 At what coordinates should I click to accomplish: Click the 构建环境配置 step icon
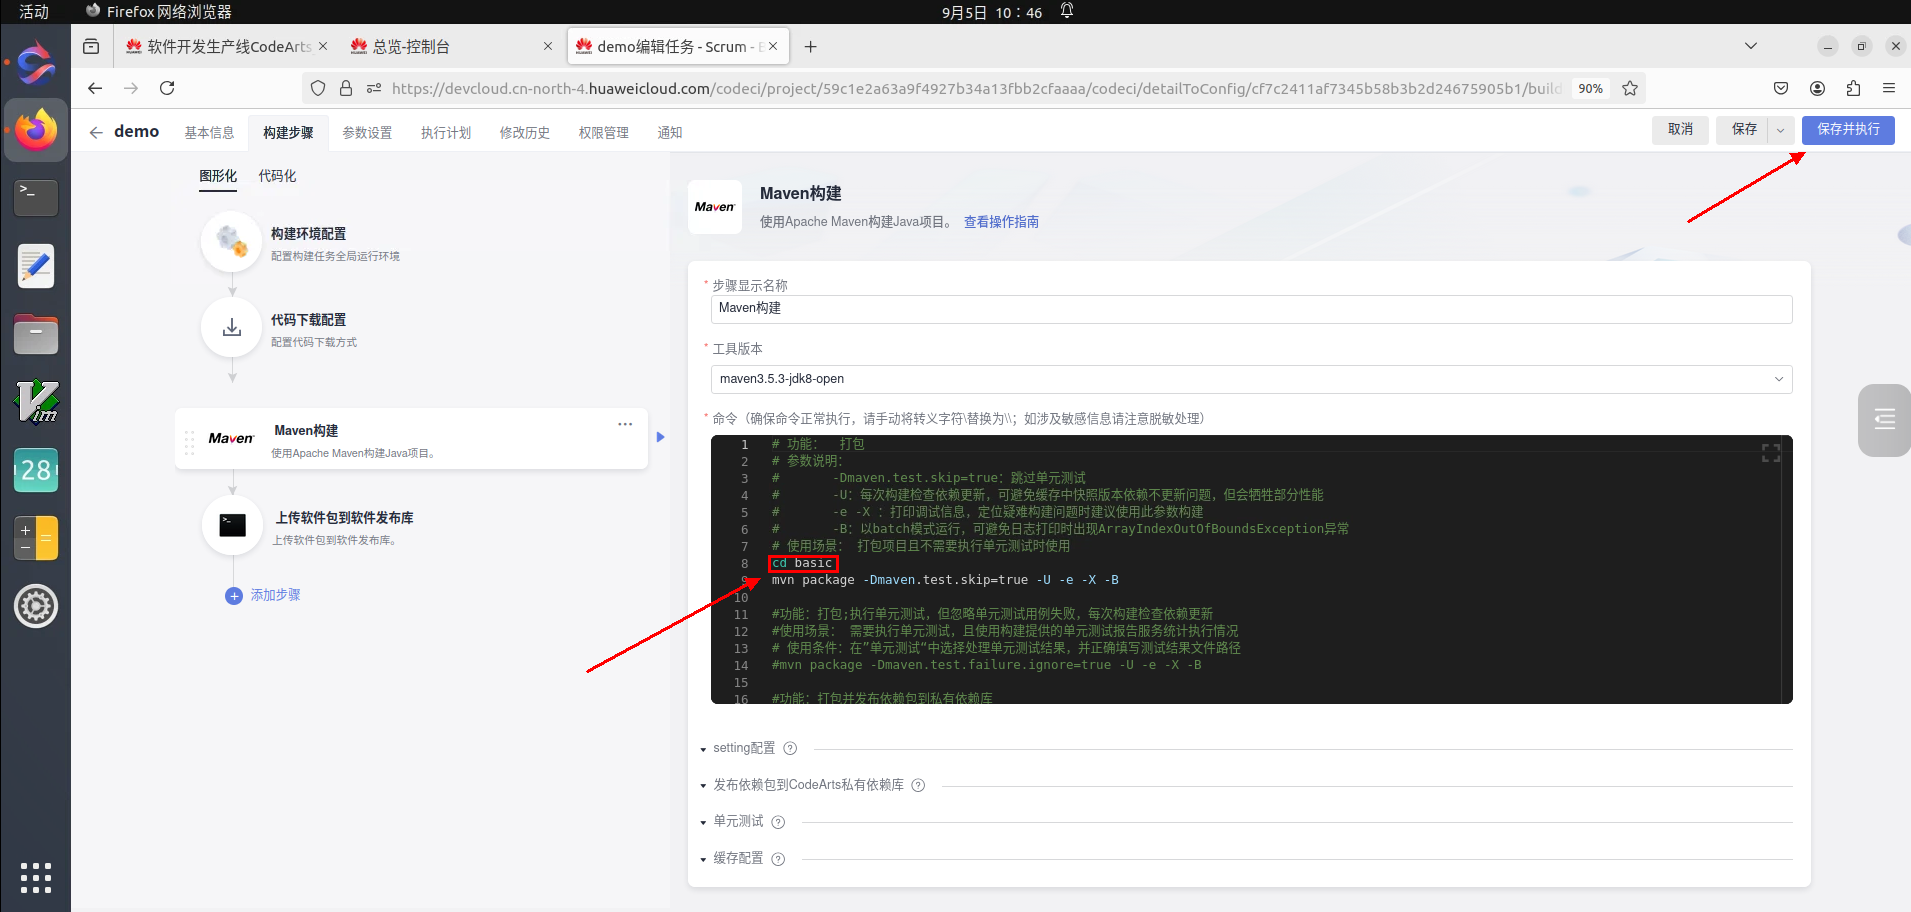pos(232,241)
